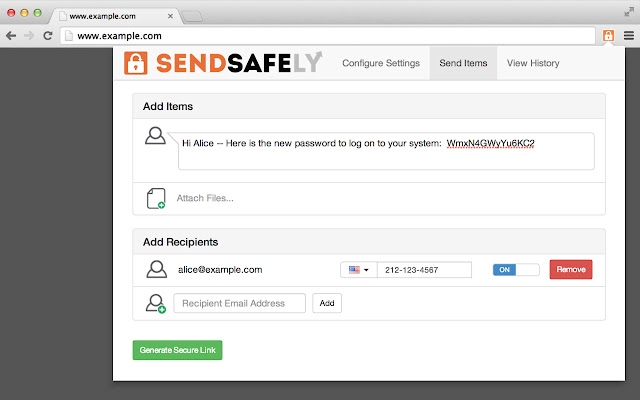This screenshot has height=400, width=640.
Task: Open the Chrome hamburger menu
Action: 628,35
